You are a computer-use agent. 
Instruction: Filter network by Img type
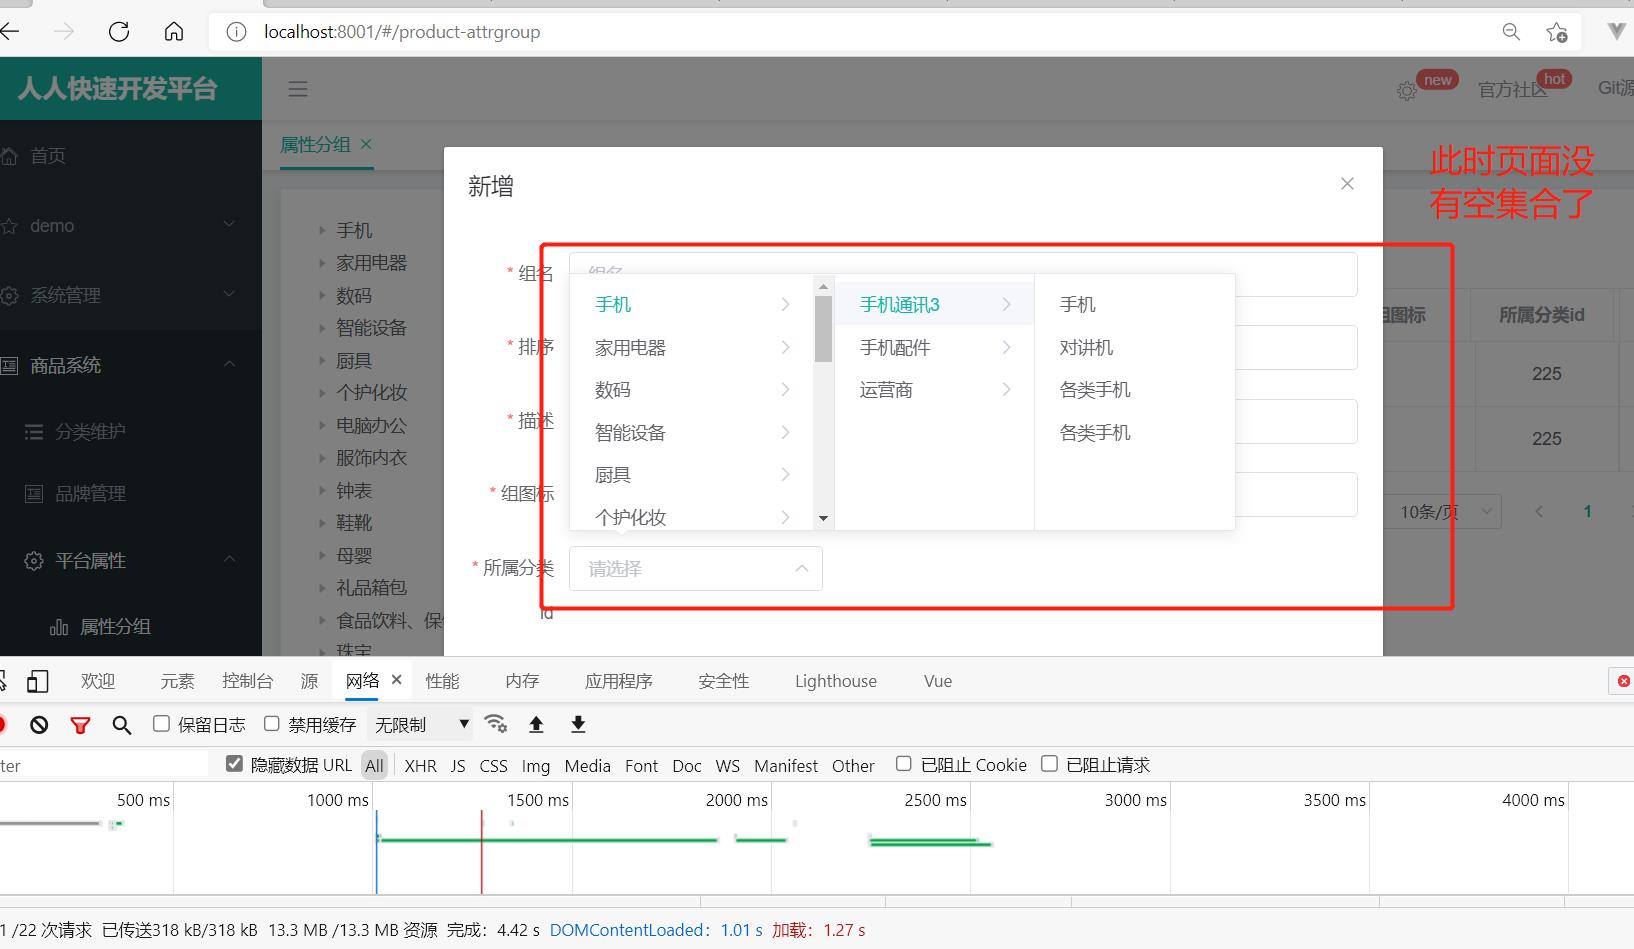coord(536,765)
